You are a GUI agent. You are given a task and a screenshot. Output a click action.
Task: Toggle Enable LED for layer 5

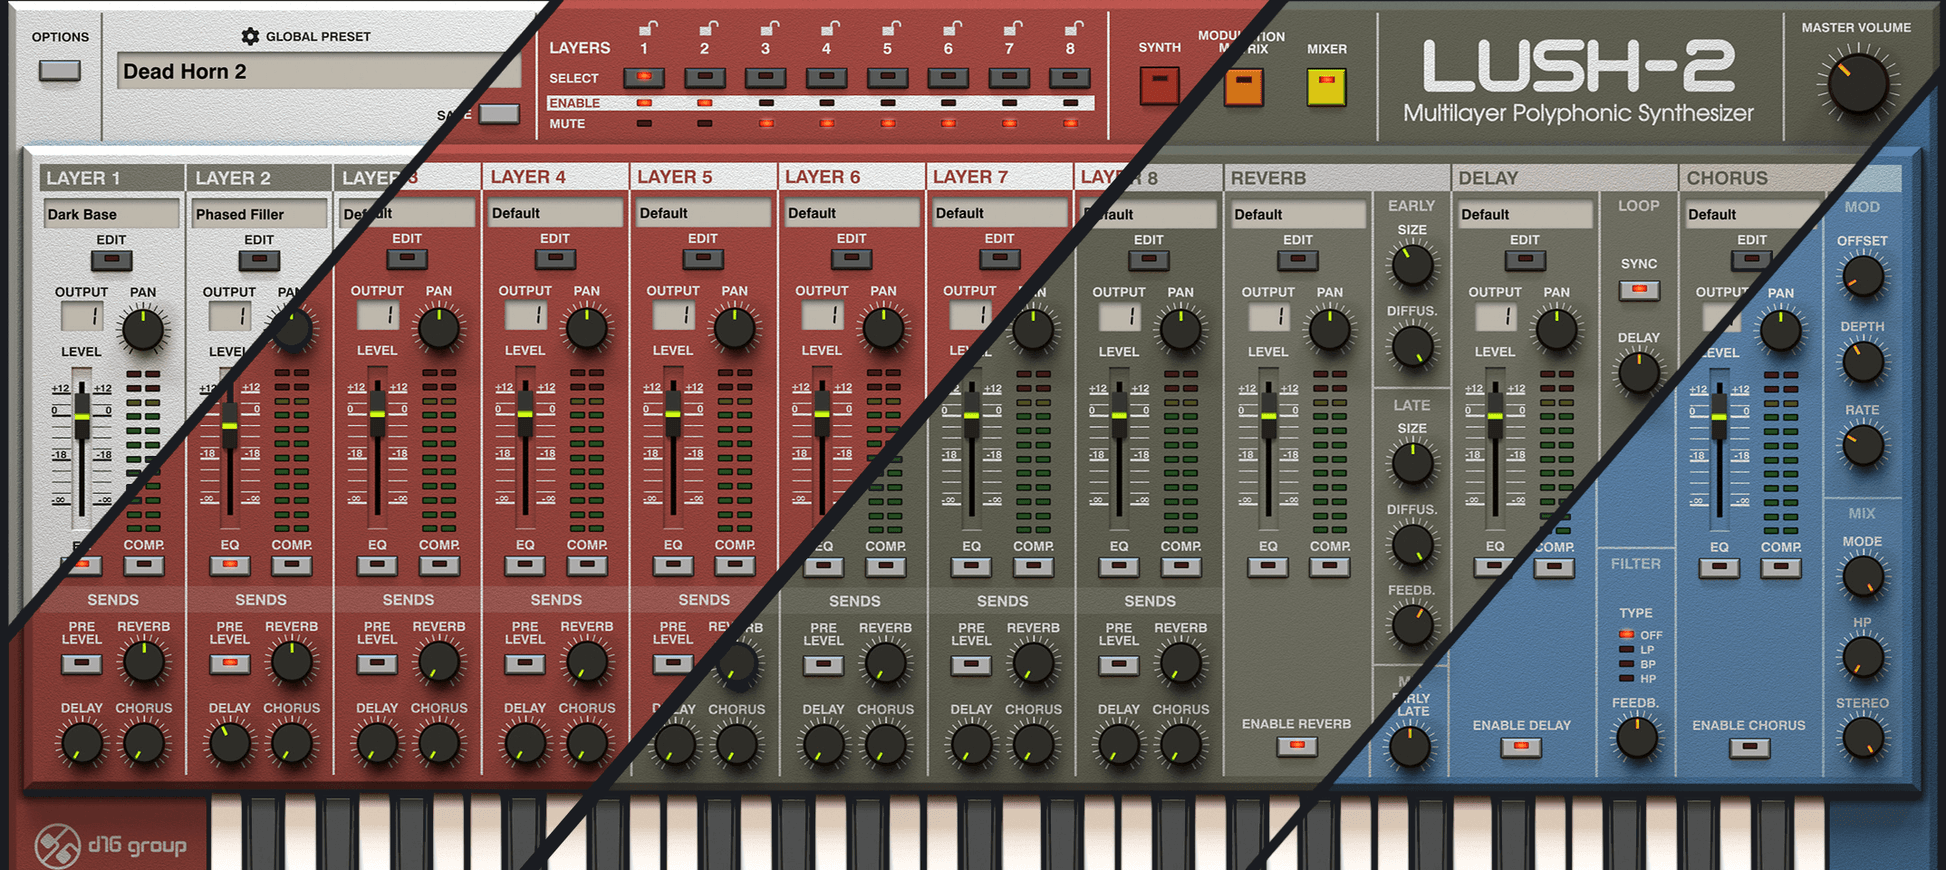(x=888, y=103)
